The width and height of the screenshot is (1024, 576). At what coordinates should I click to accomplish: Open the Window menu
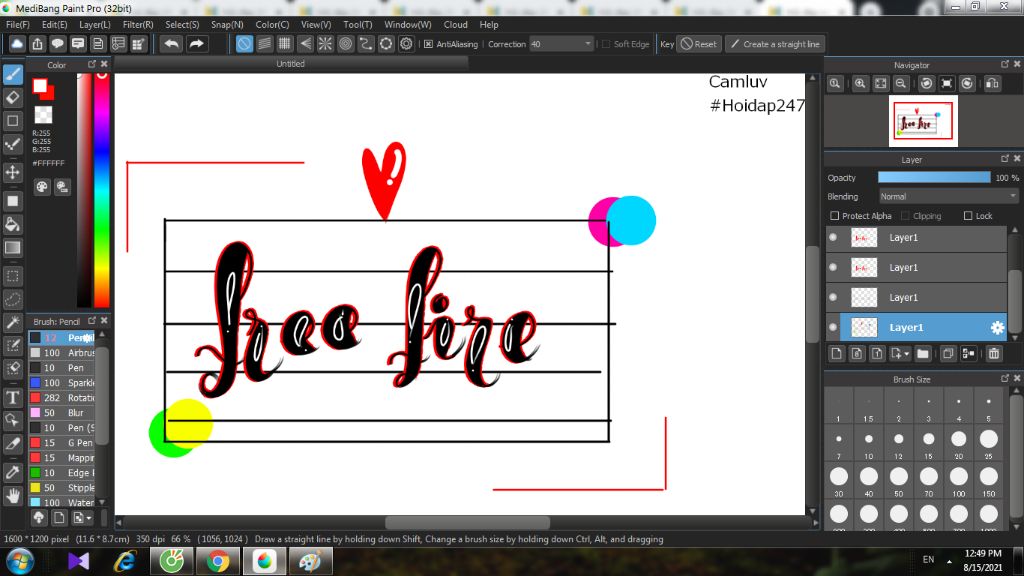click(408, 24)
